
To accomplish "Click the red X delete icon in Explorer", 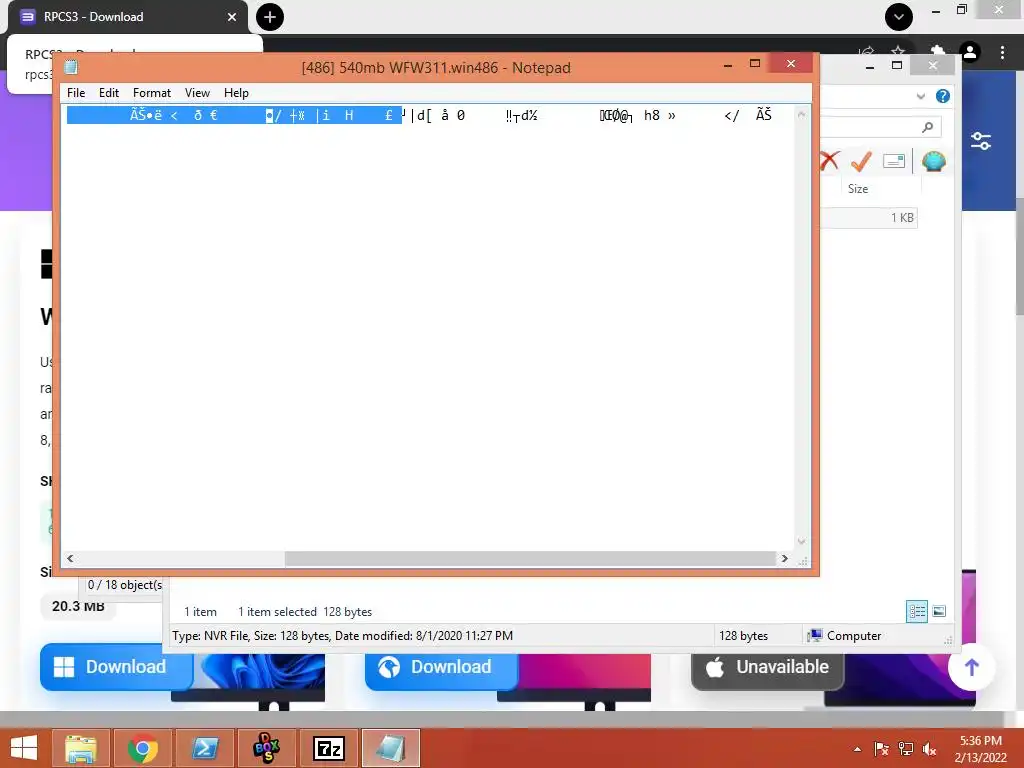I will click(829, 161).
